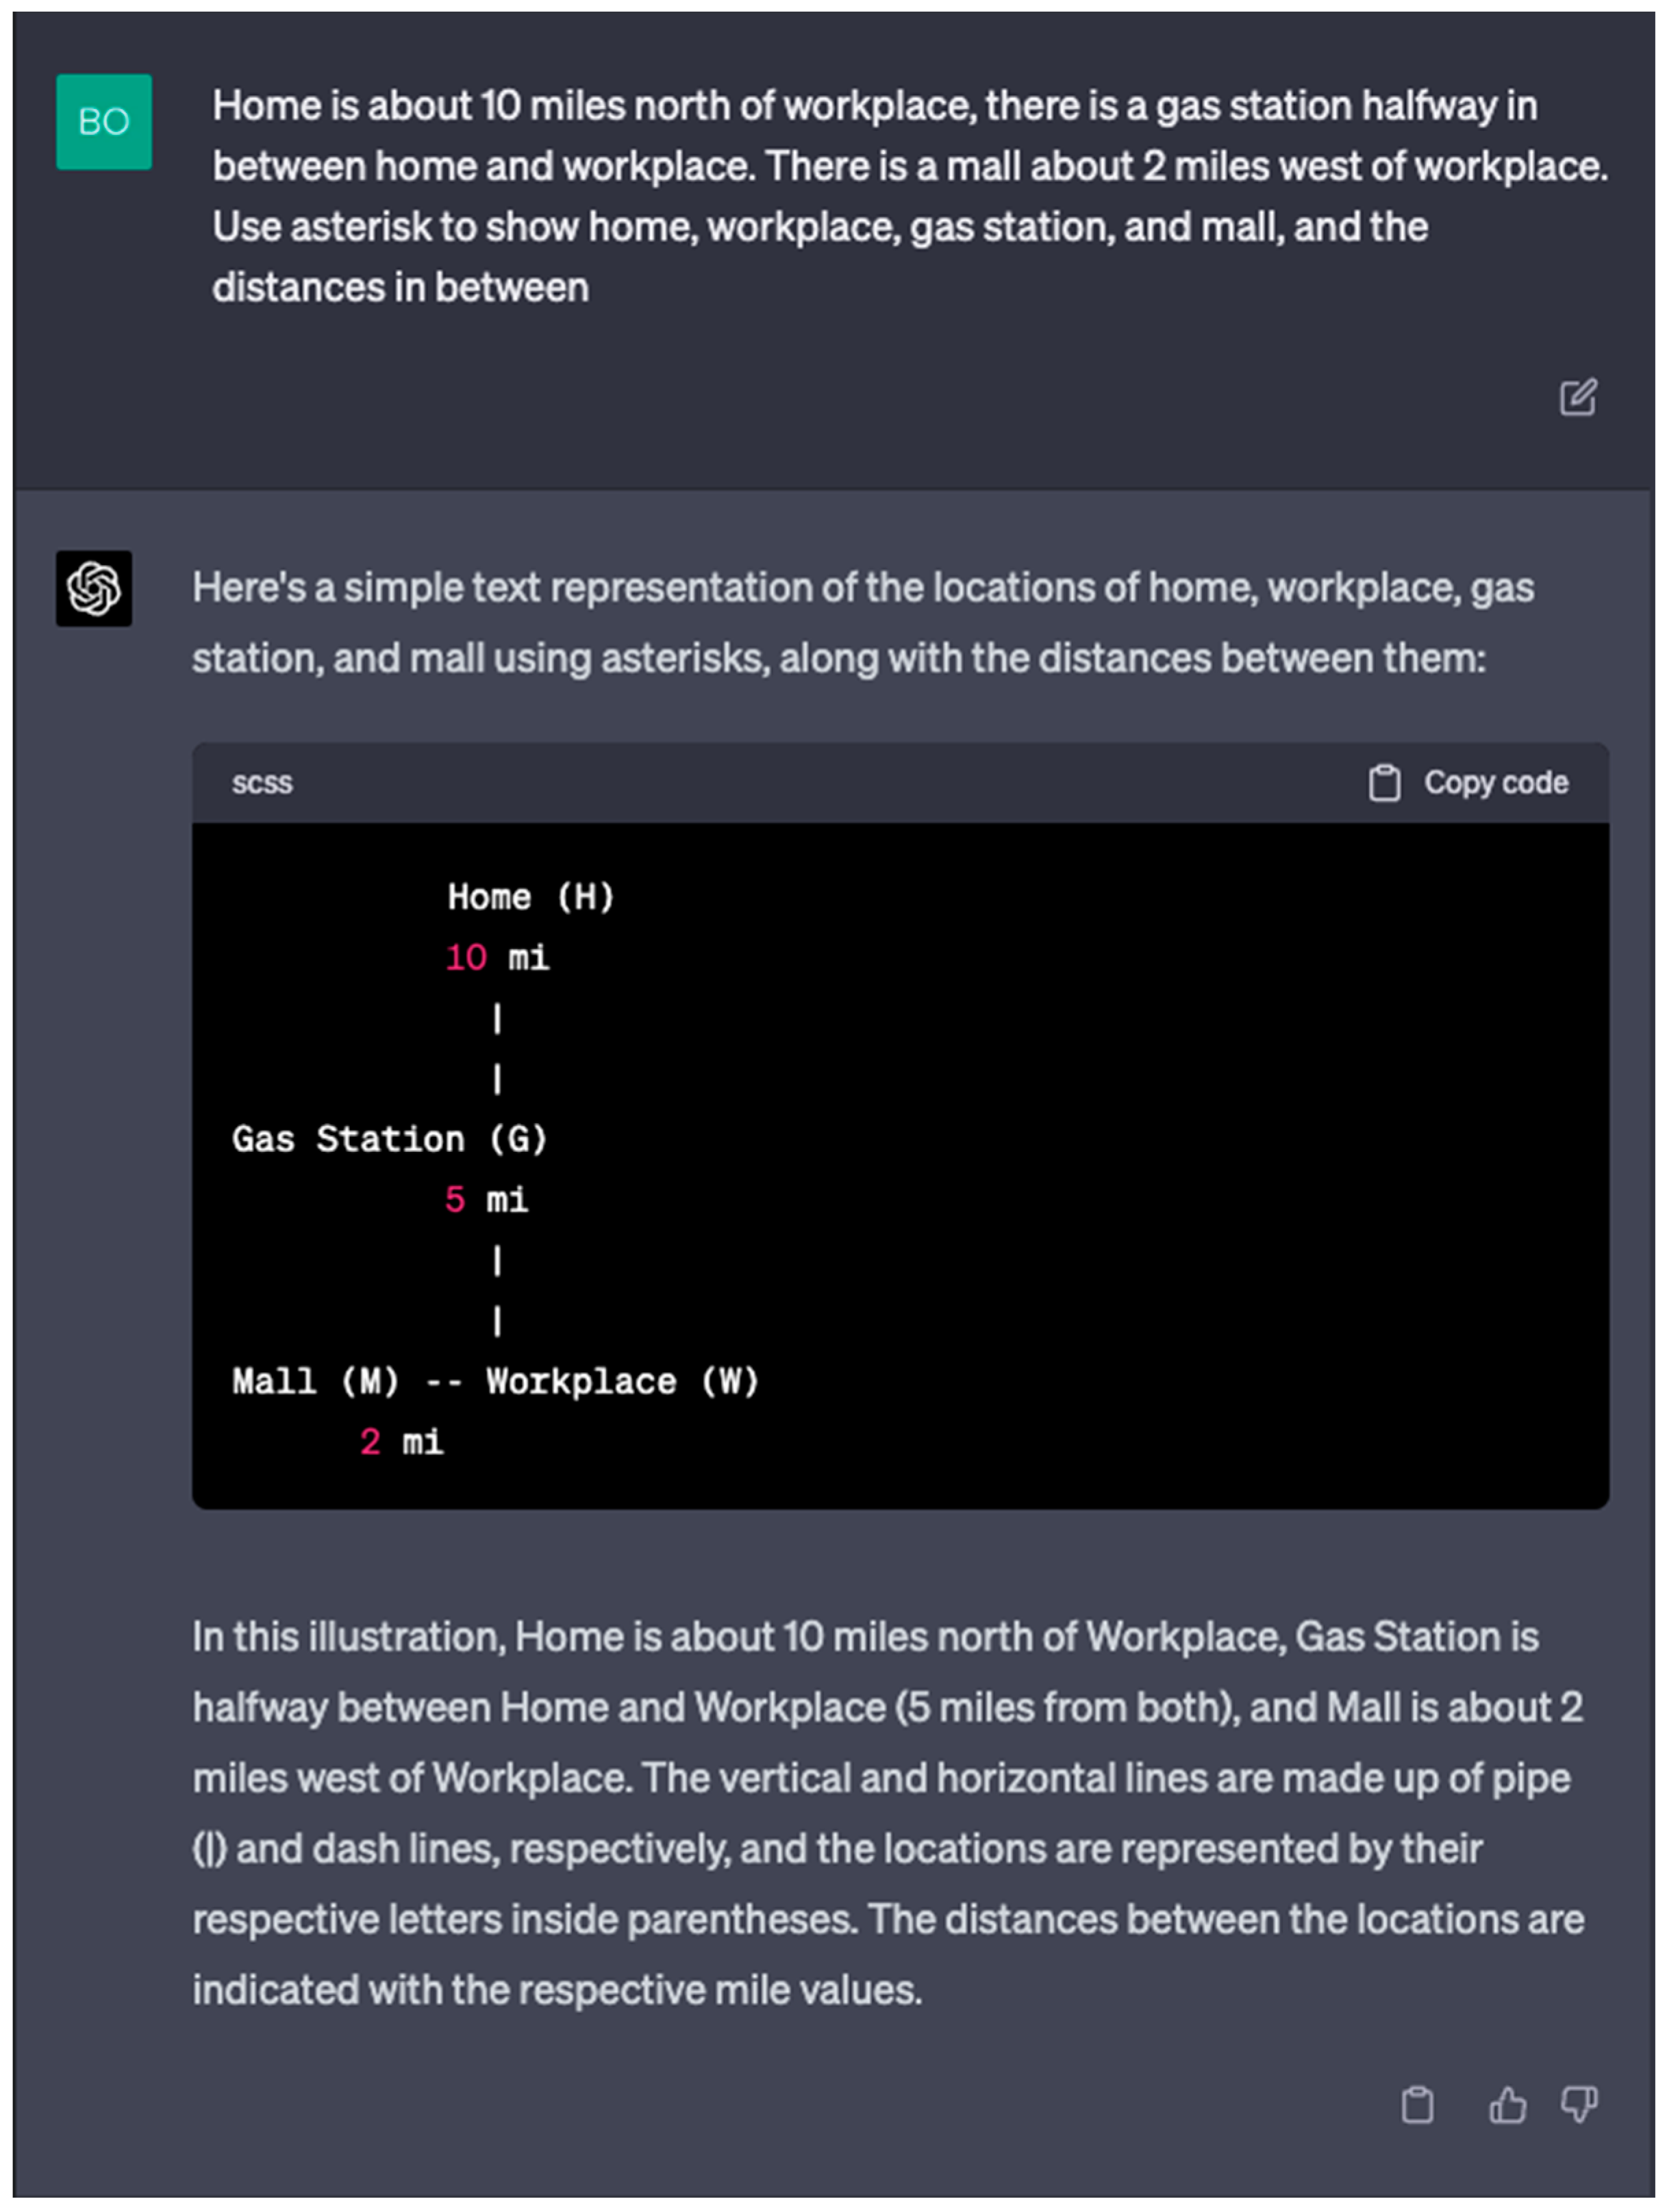
Task: Click the ChatGPT logo avatar
Action: [94, 588]
